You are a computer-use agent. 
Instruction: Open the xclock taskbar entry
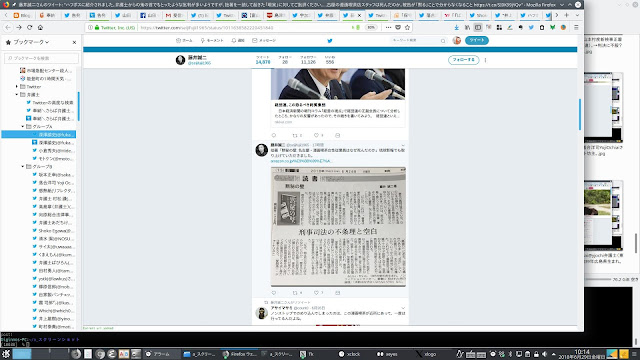[x=350, y=354]
